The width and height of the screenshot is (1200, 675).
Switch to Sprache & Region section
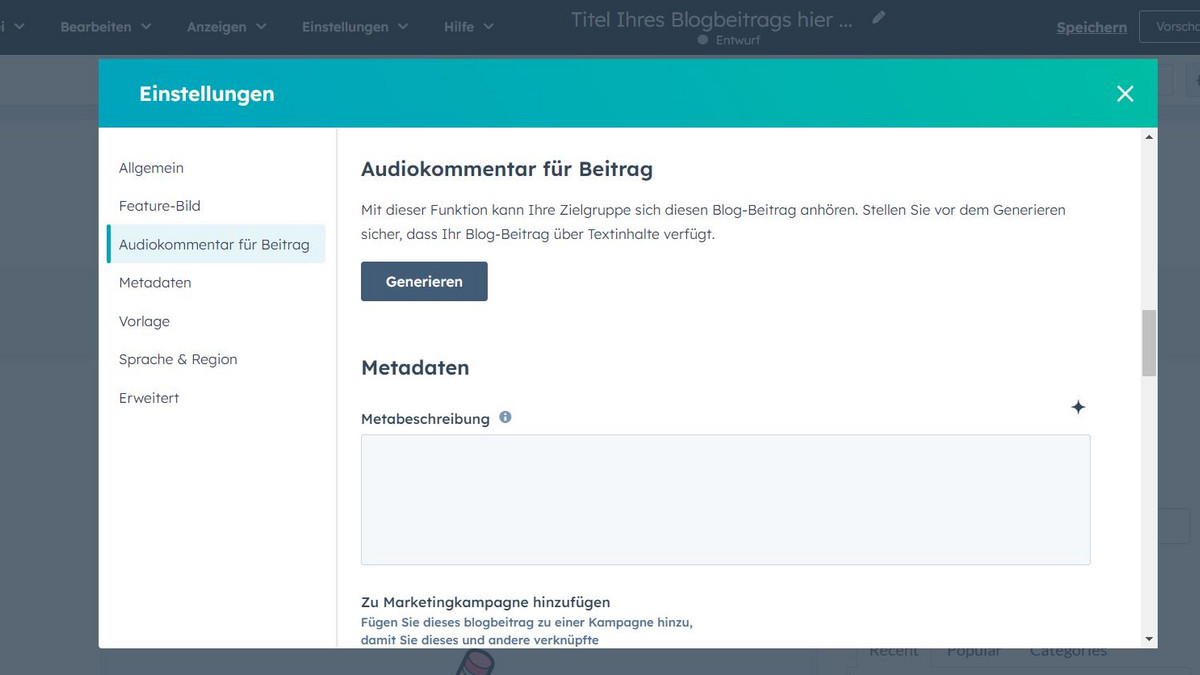(x=178, y=359)
